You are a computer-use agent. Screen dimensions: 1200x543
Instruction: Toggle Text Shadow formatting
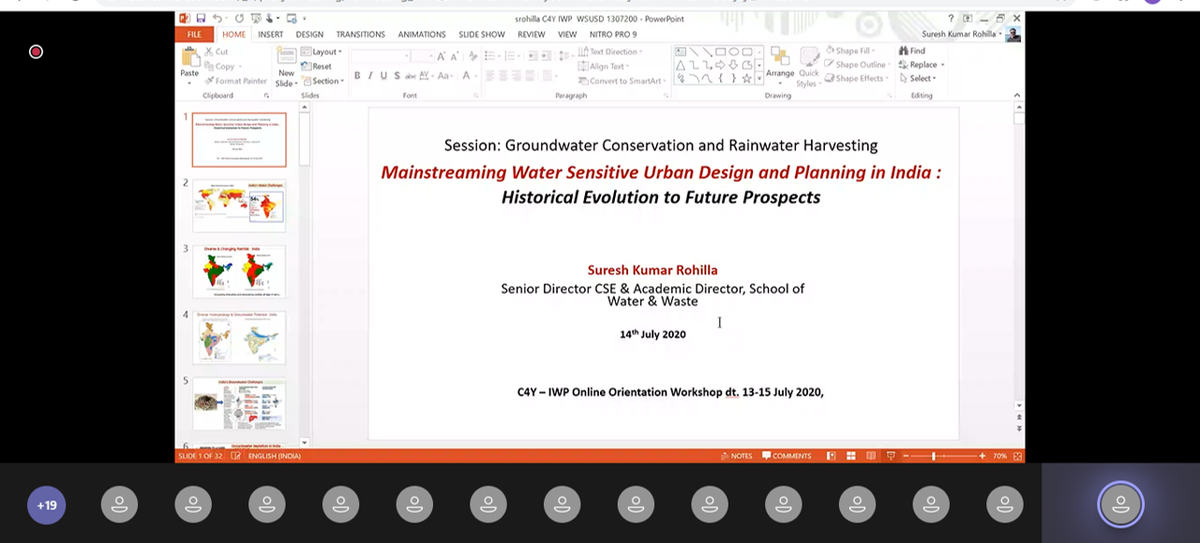click(x=396, y=76)
